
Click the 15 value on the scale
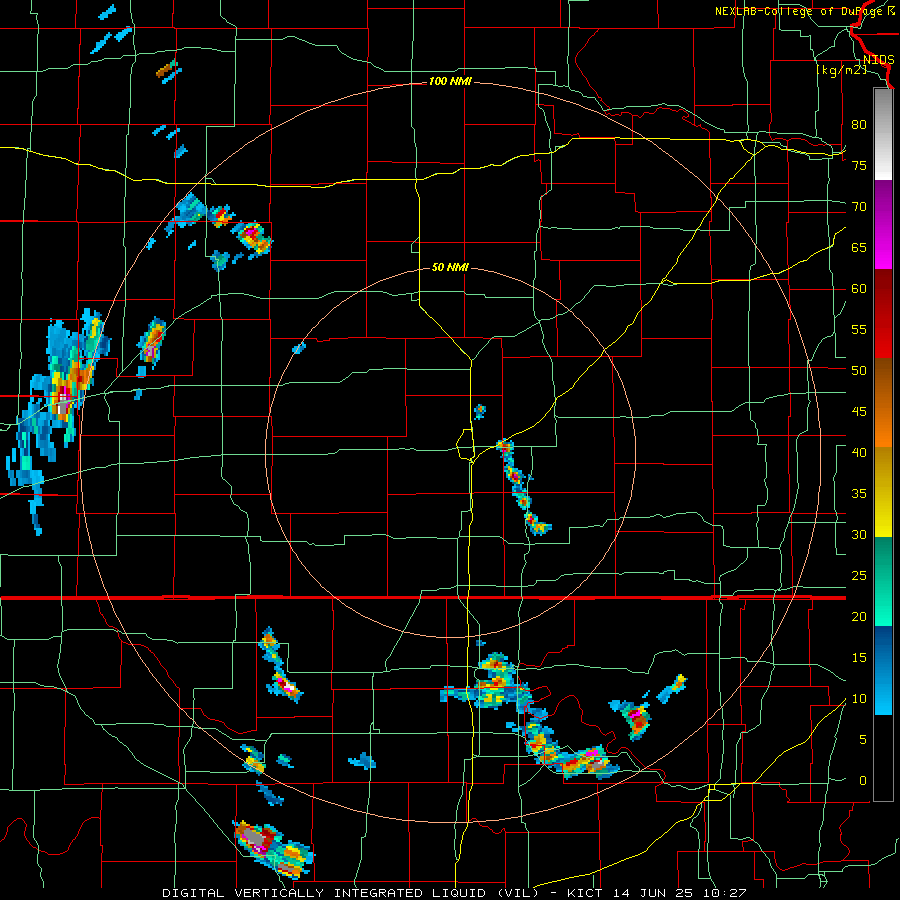pos(859,658)
